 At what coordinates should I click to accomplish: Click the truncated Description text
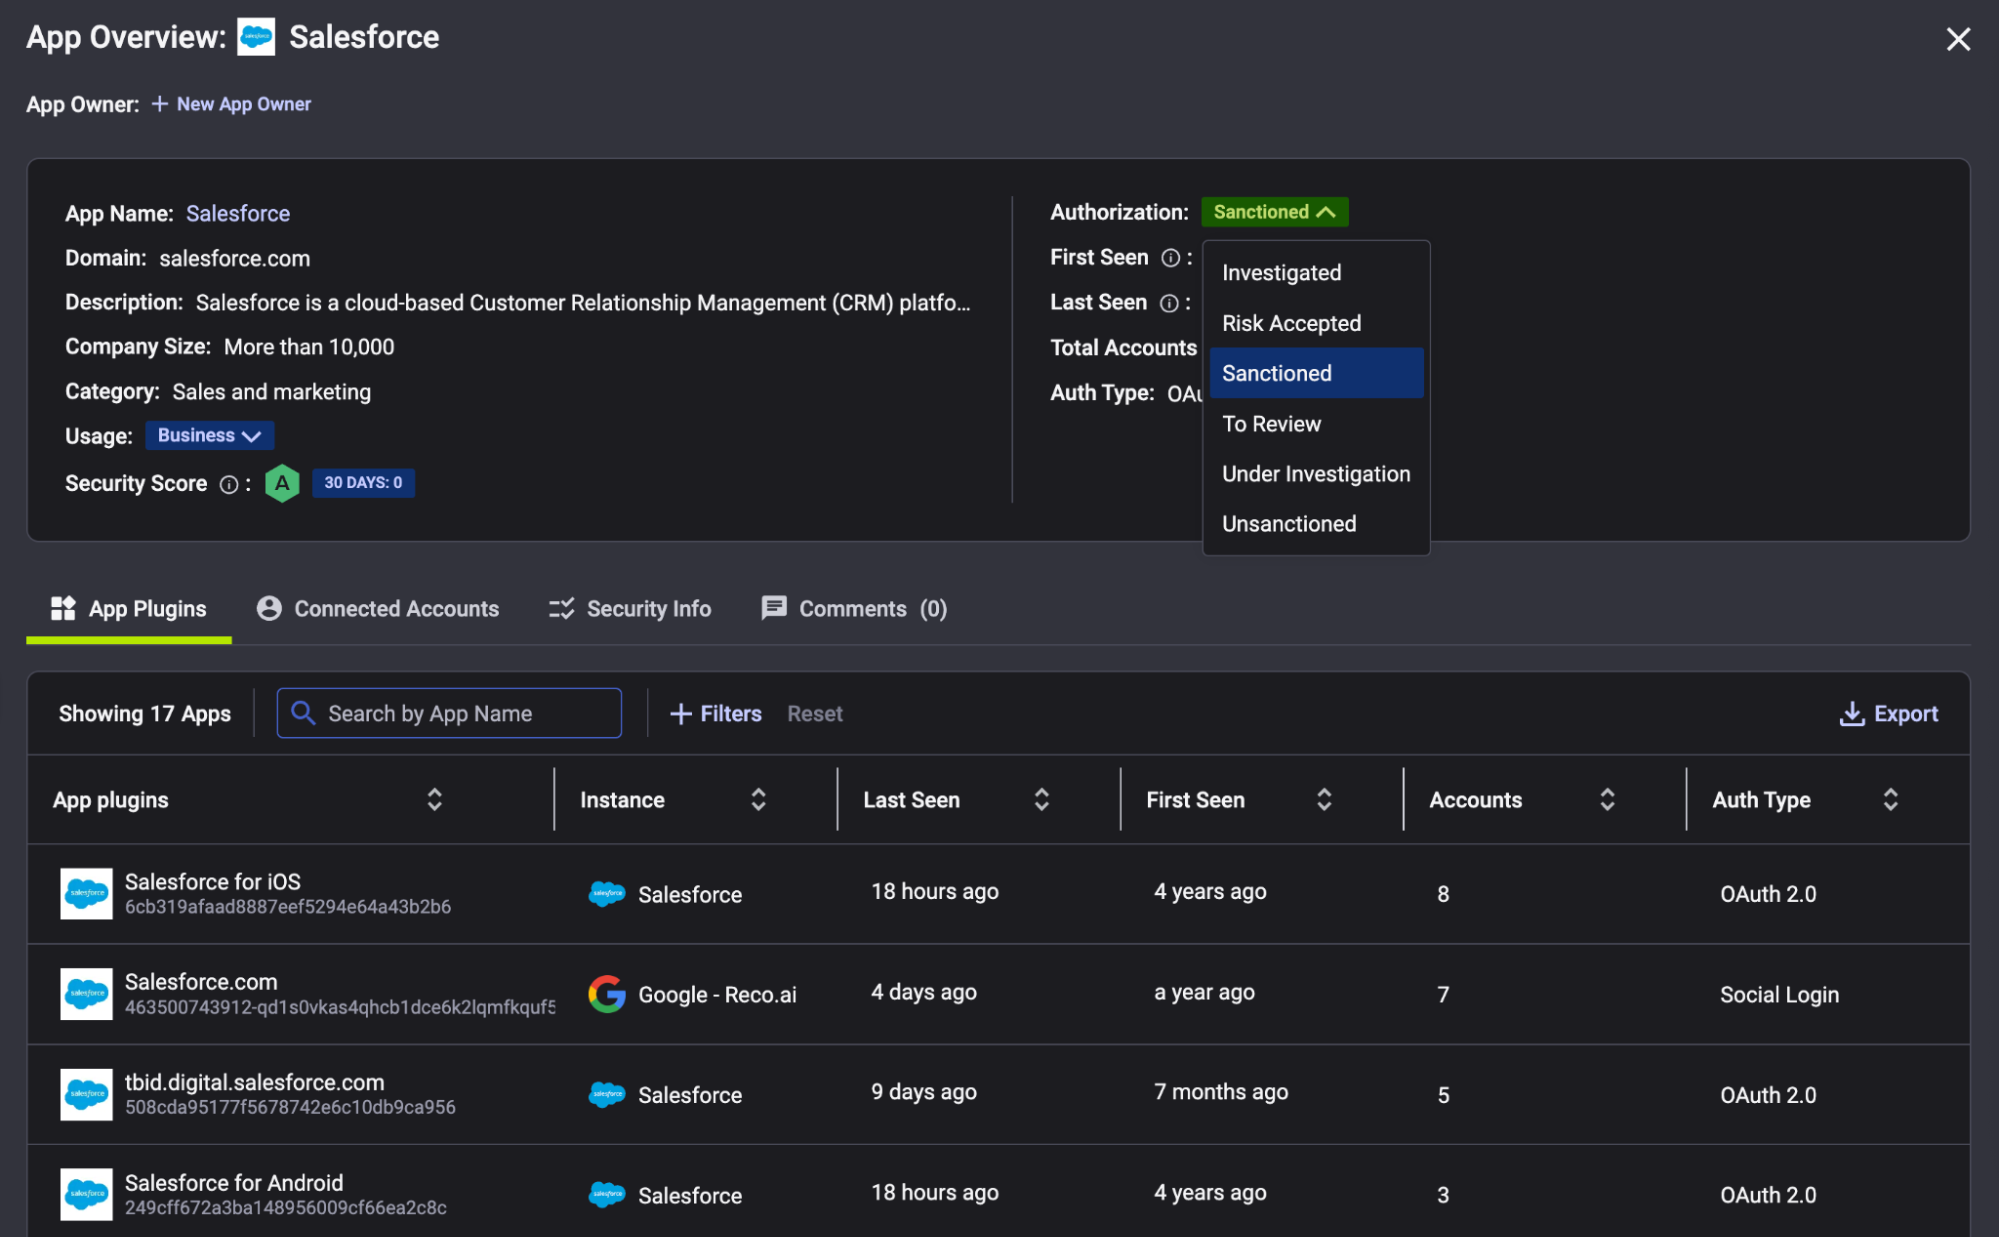click(x=583, y=302)
